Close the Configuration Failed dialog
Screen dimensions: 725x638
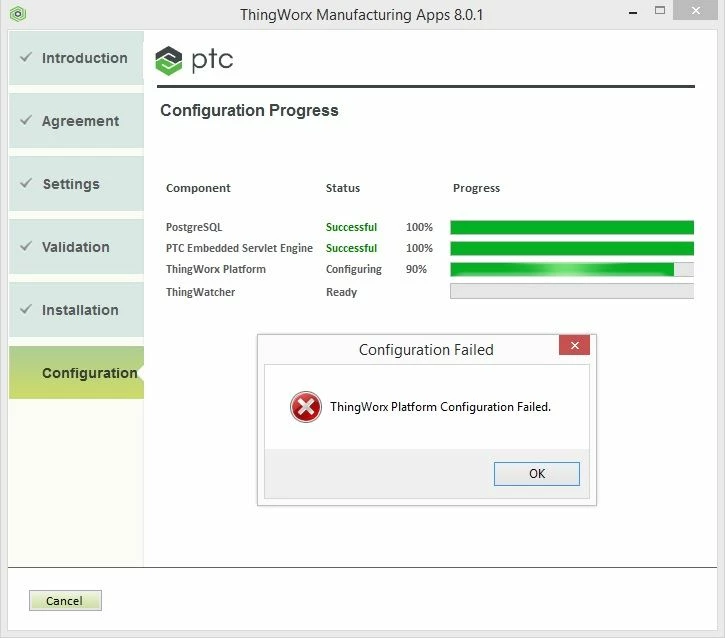pos(574,345)
